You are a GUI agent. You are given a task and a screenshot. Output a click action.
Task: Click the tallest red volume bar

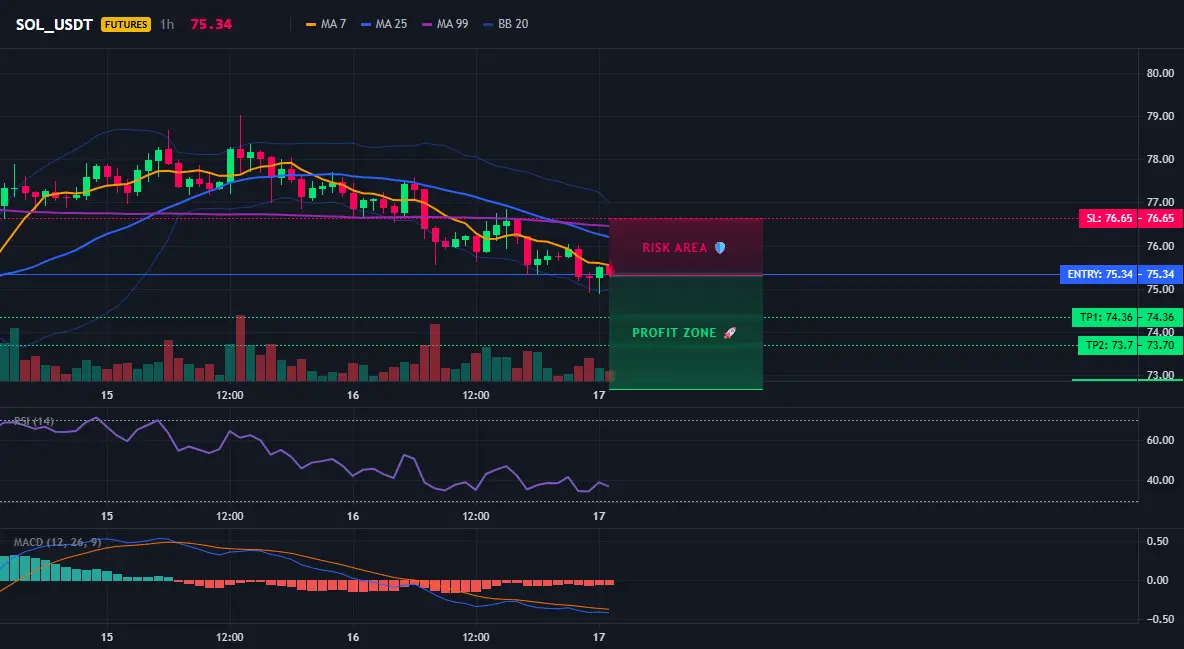coord(241,348)
